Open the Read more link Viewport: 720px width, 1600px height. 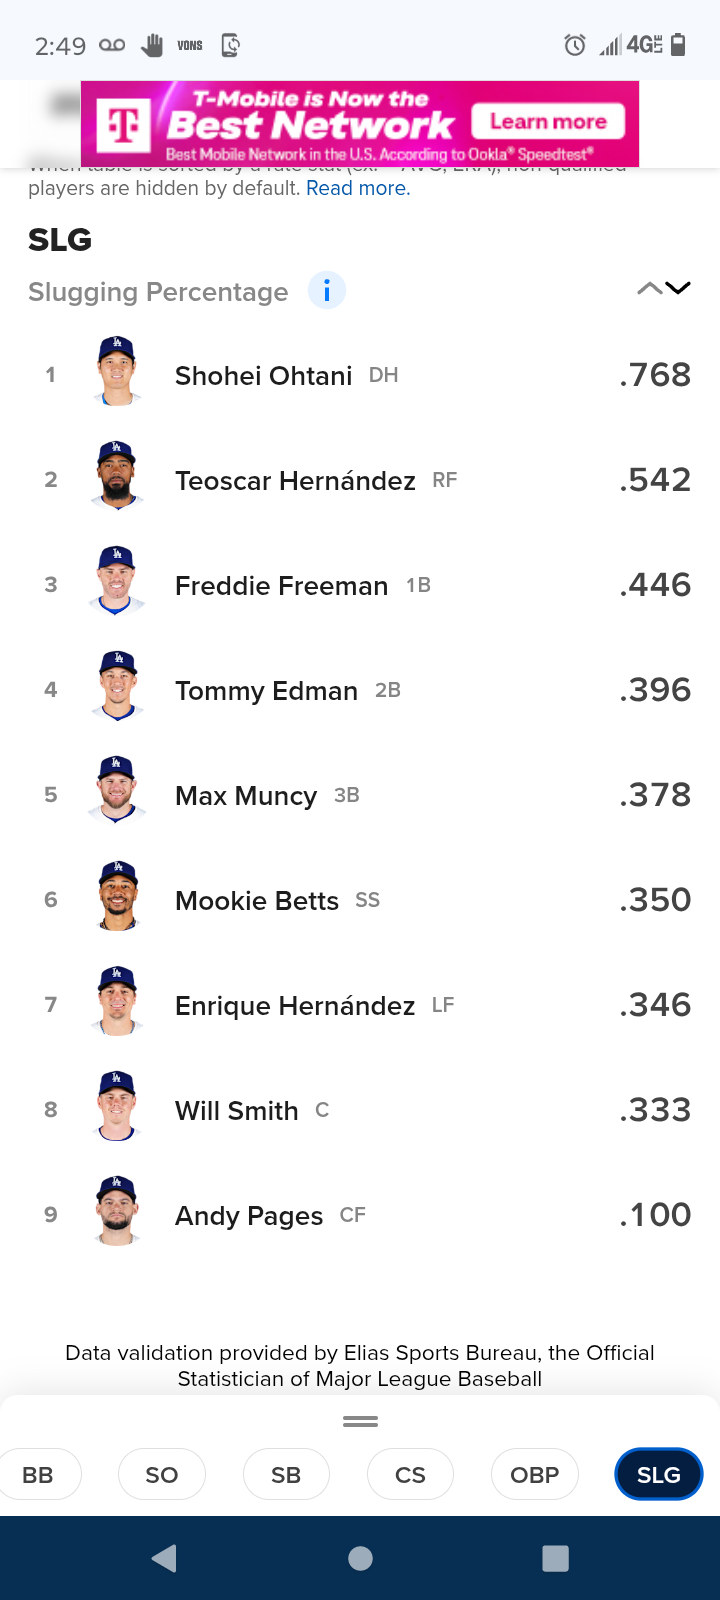tap(358, 188)
